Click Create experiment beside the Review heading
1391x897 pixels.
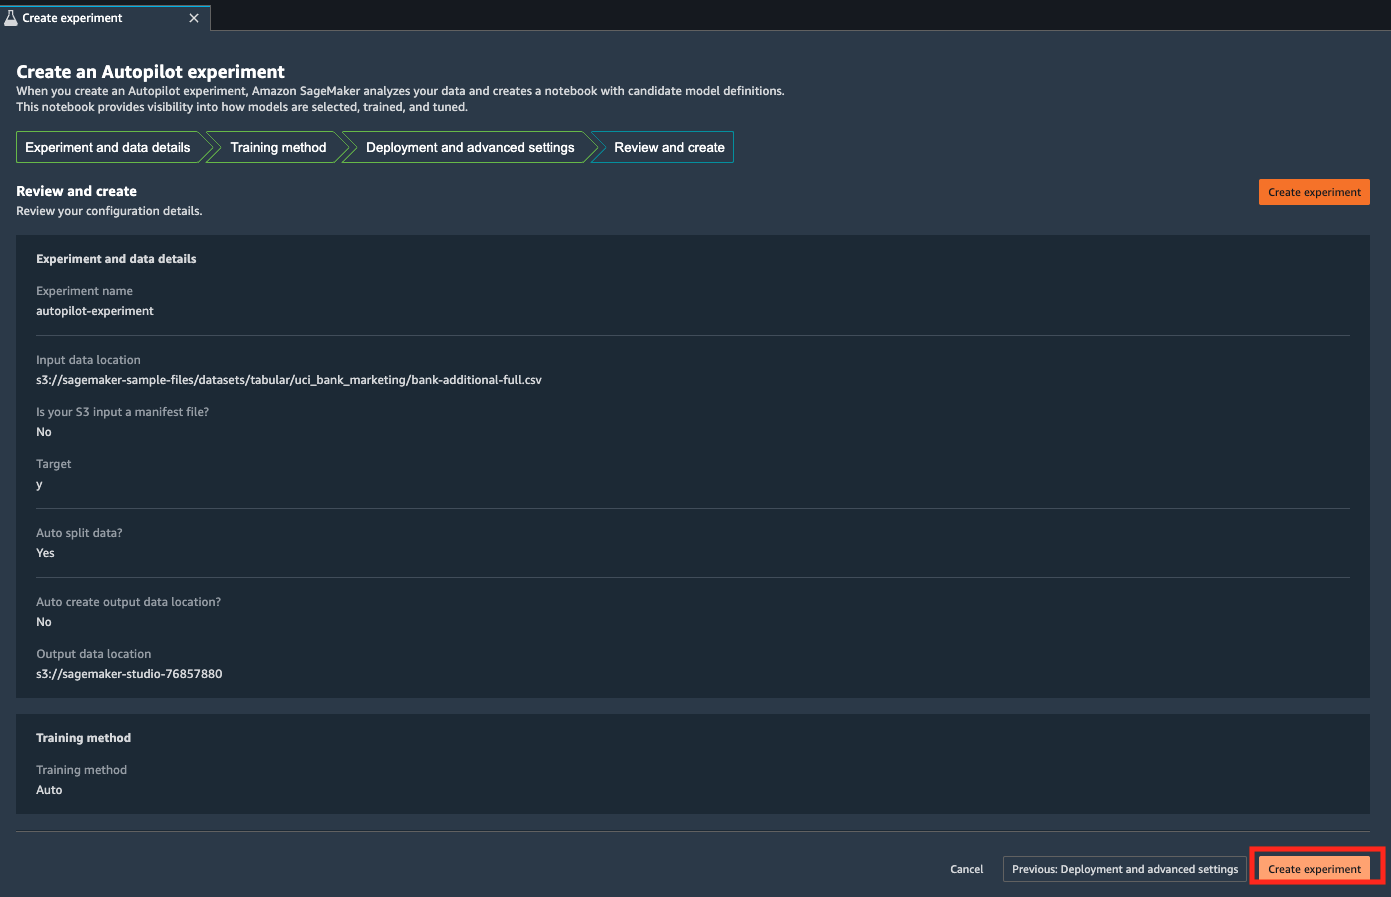coord(1314,192)
